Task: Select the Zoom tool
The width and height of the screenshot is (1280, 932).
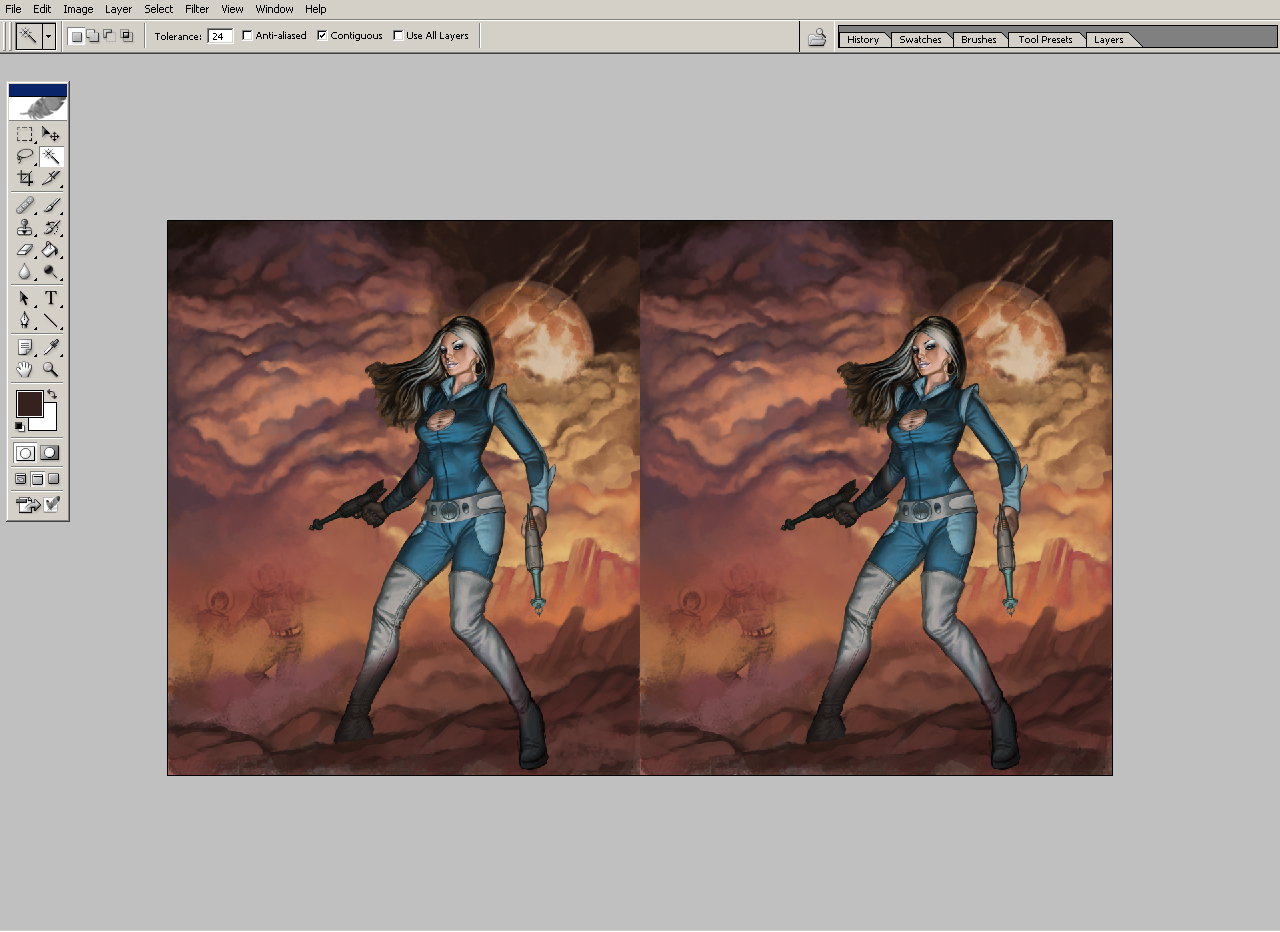Action: [x=51, y=369]
